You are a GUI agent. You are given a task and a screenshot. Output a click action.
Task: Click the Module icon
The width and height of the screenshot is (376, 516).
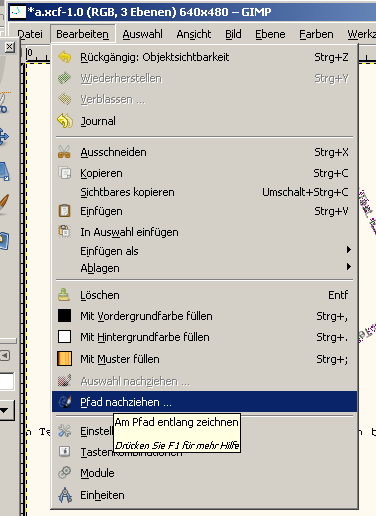[x=65, y=473]
